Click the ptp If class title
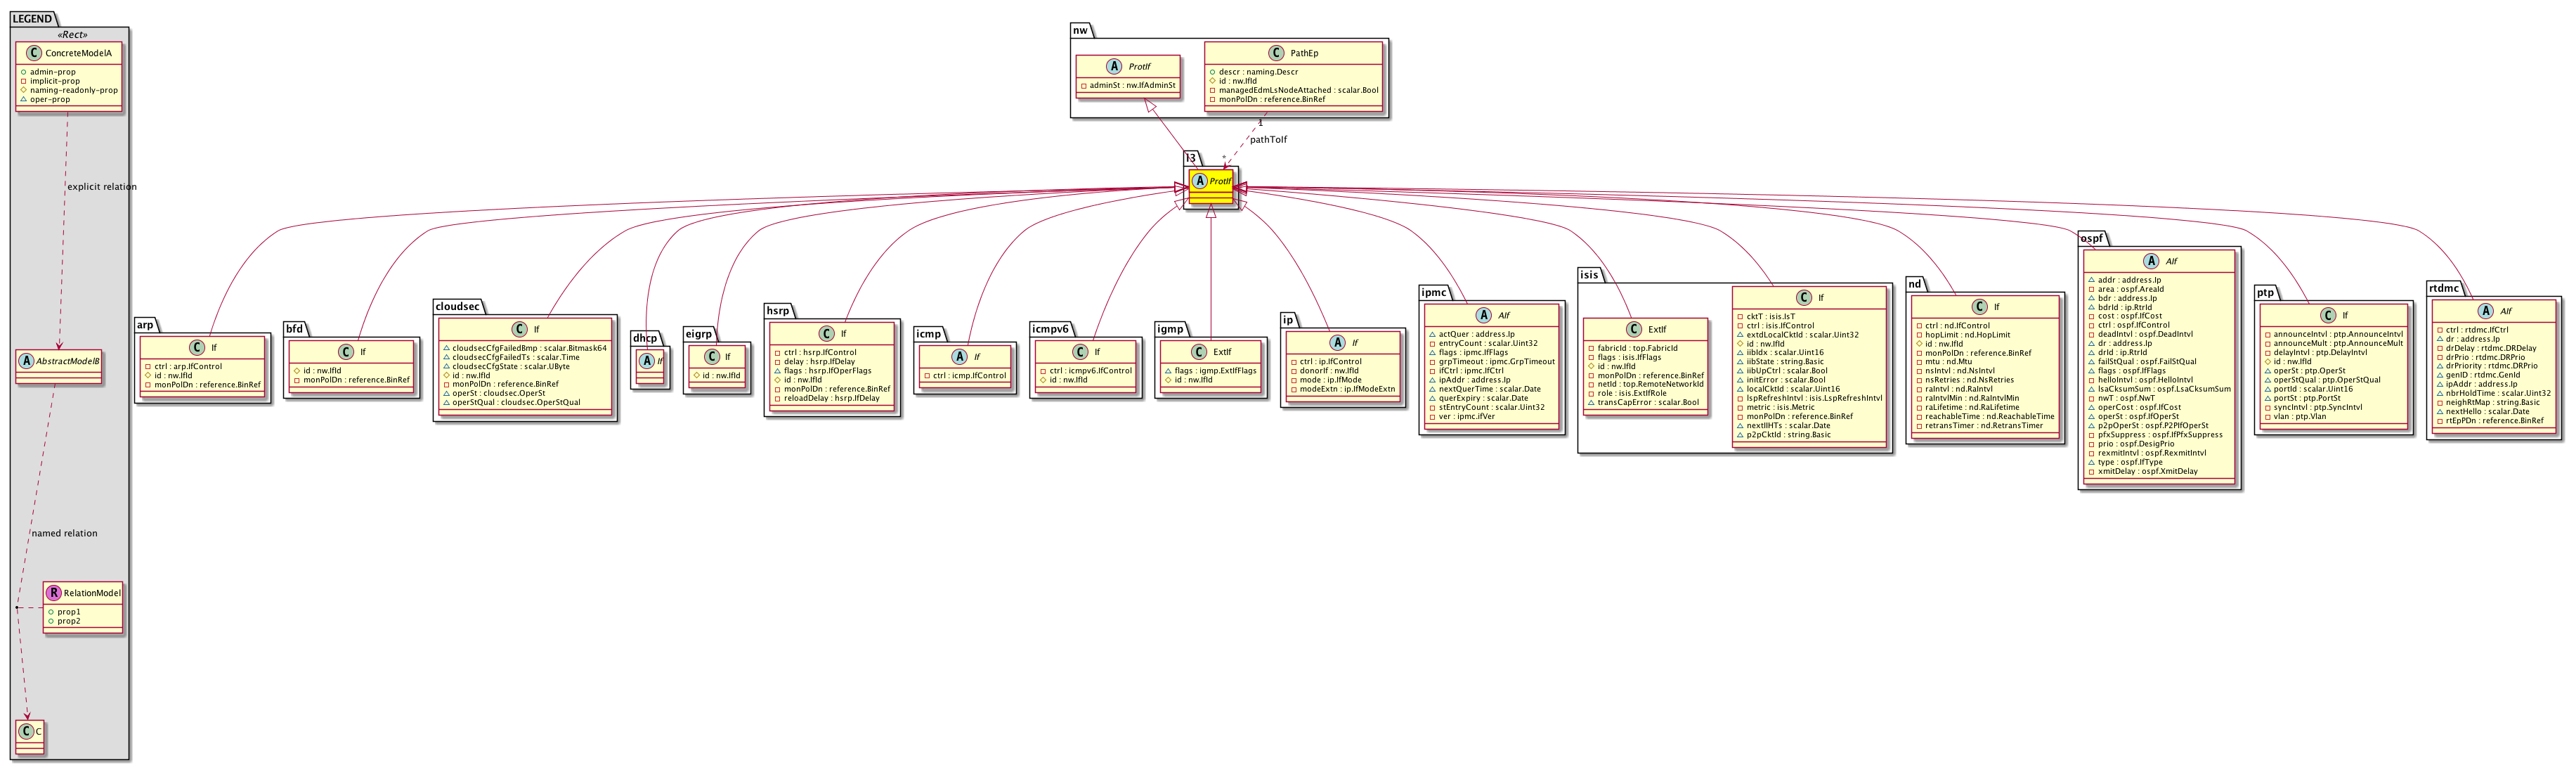Screen dimensions: 2576x767 pyautogui.click(x=2345, y=315)
